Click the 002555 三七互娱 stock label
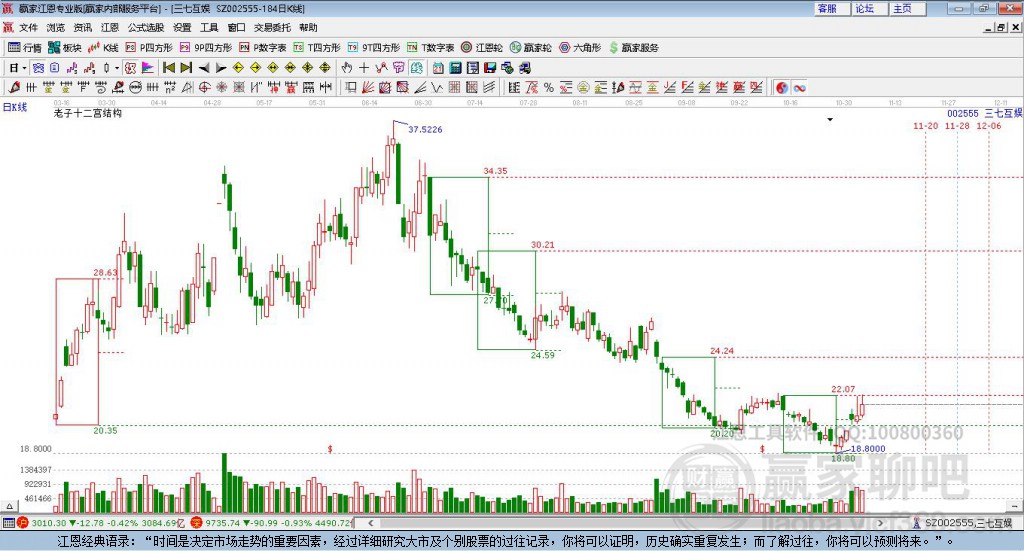 984,113
